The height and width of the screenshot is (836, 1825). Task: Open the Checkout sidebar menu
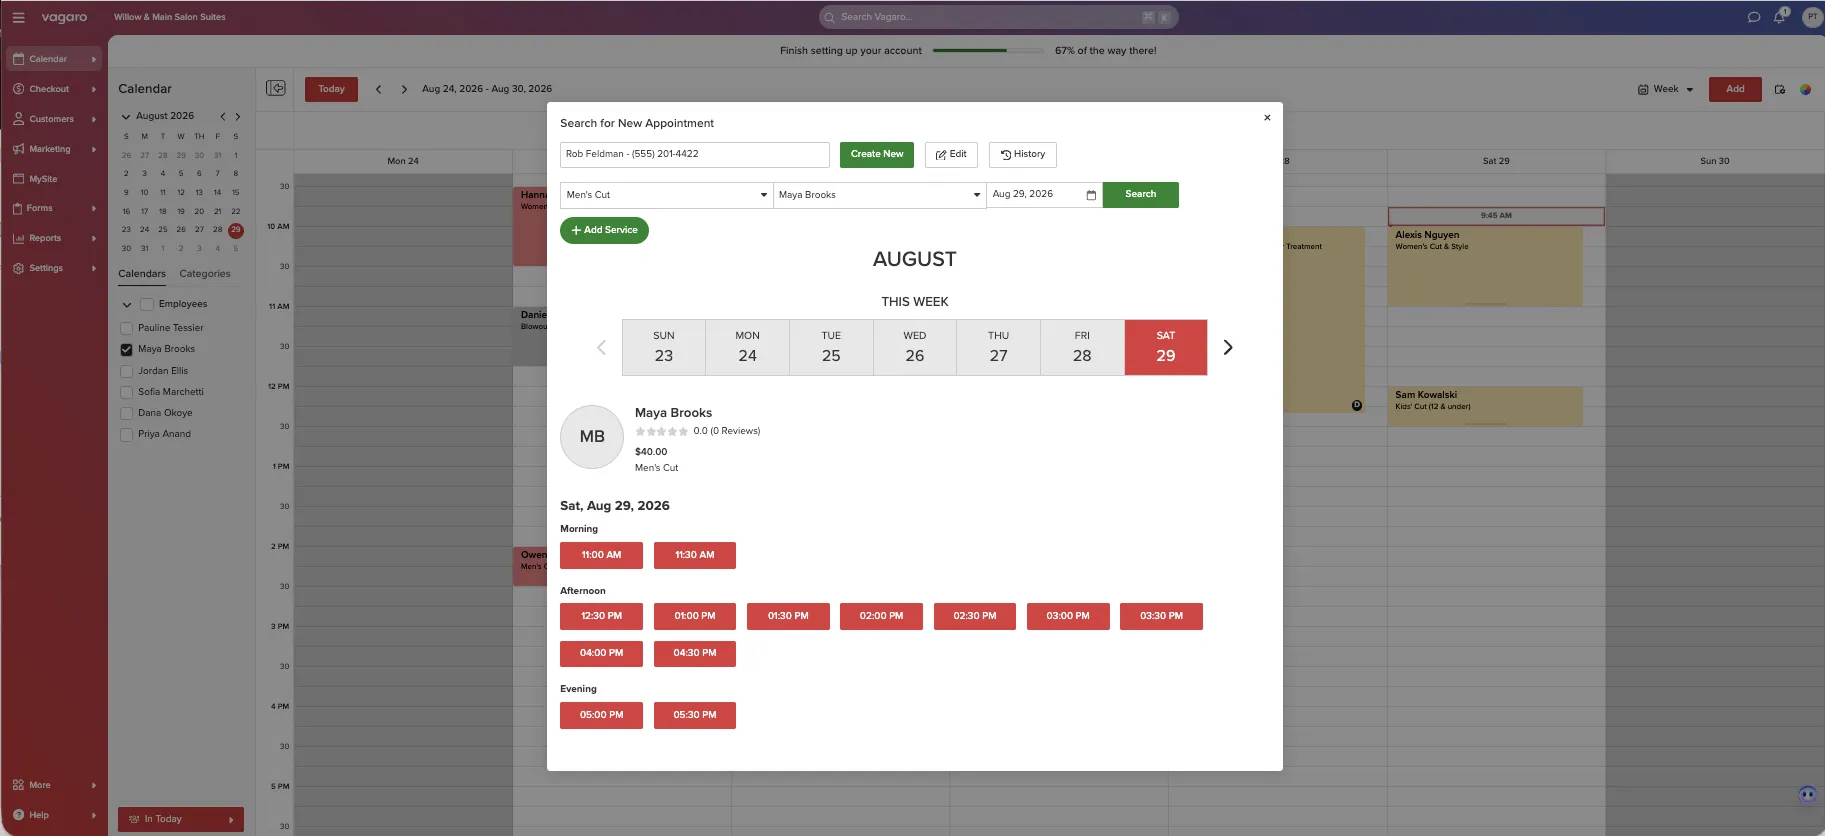click(54, 89)
